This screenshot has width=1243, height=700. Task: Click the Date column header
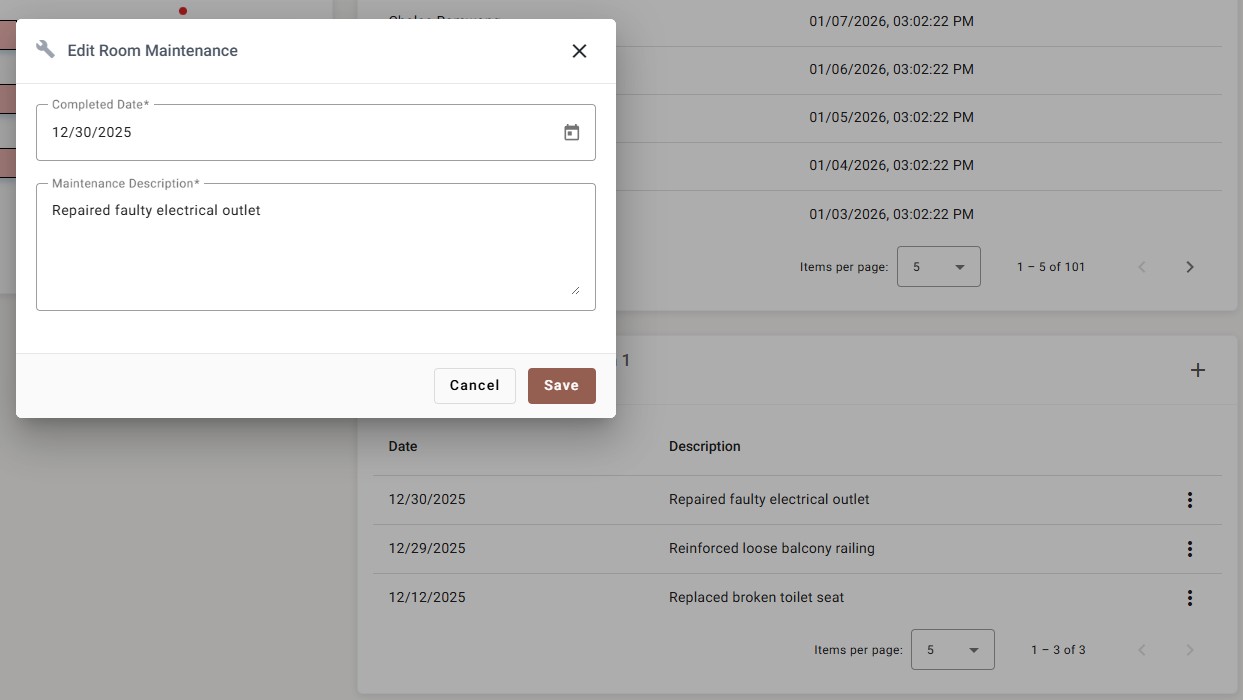coord(403,446)
